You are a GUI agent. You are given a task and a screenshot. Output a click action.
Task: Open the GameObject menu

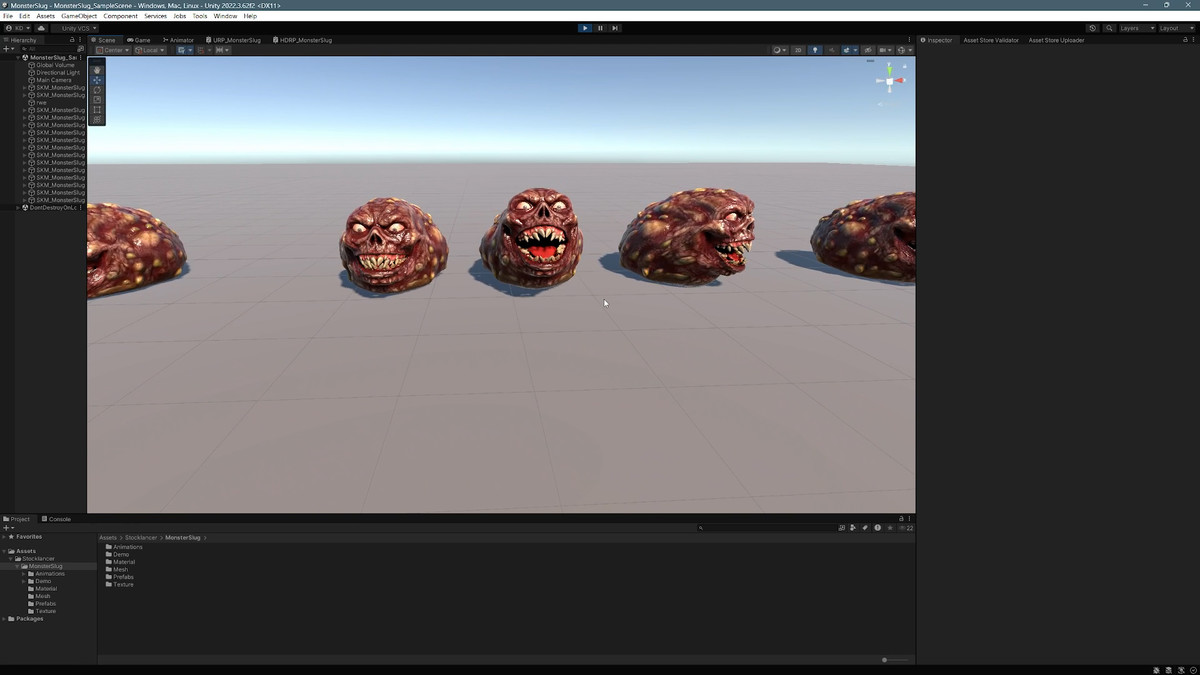click(x=79, y=16)
